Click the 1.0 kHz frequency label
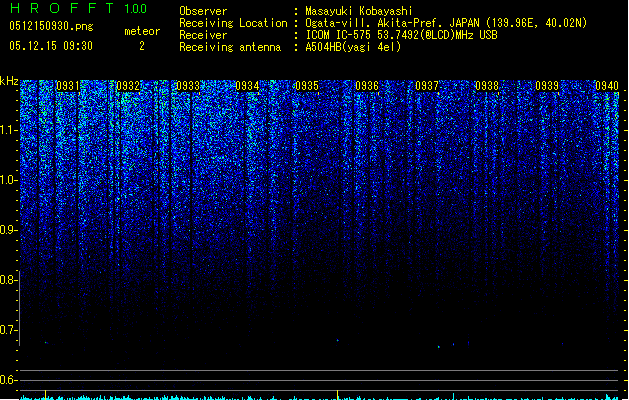This screenshot has width=629, height=400. click(x=8, y=180)
